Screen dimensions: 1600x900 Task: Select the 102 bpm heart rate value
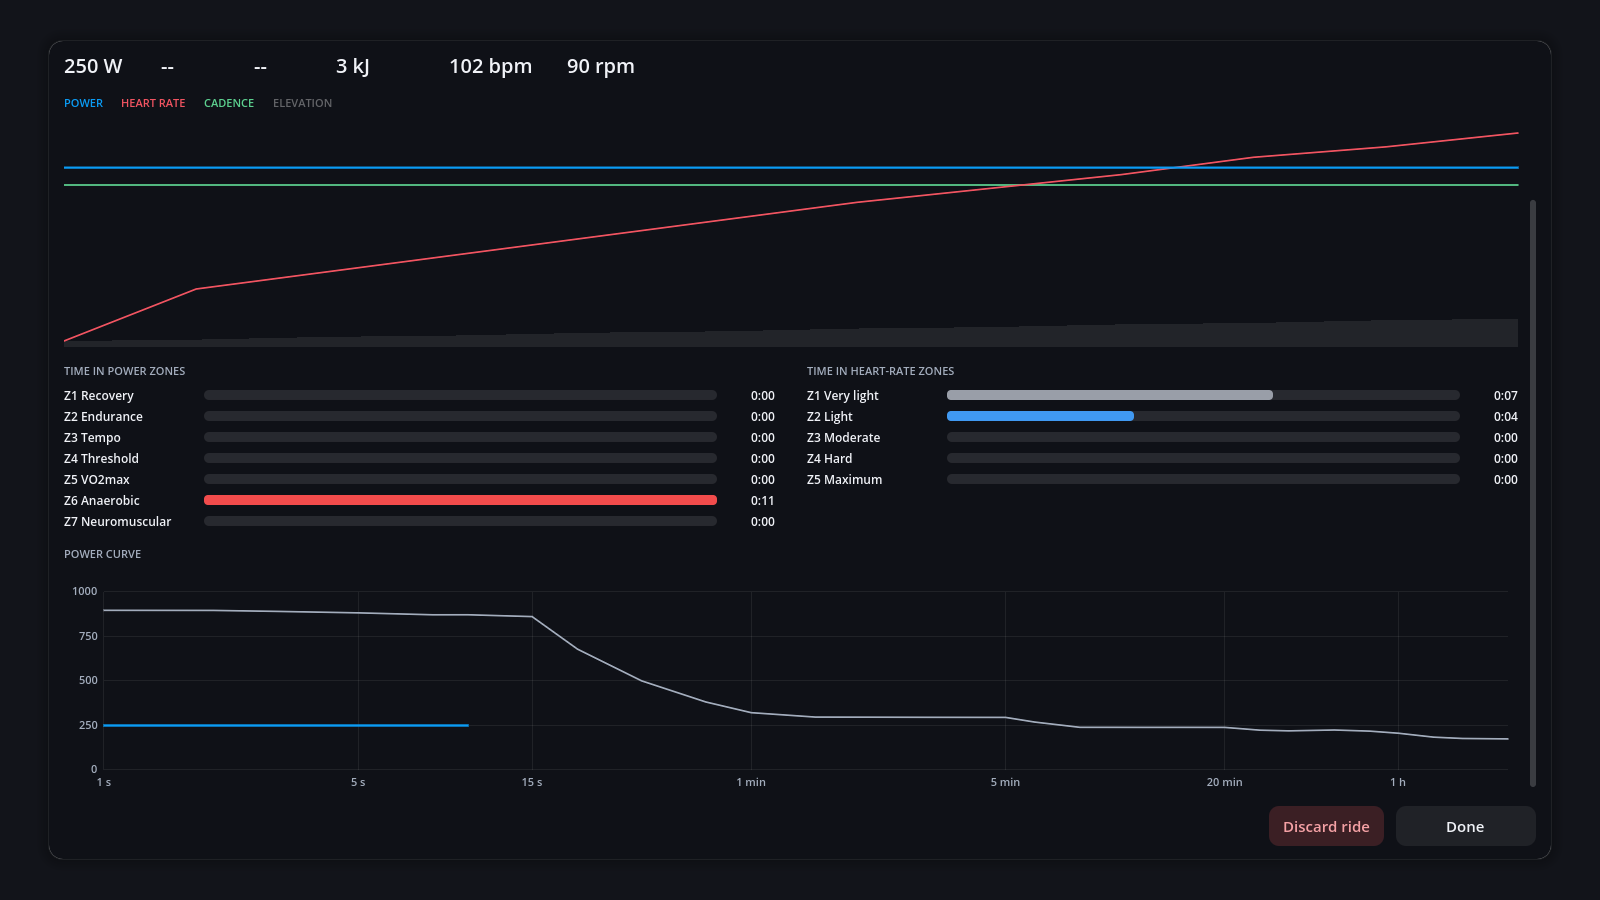pos(490,66)
